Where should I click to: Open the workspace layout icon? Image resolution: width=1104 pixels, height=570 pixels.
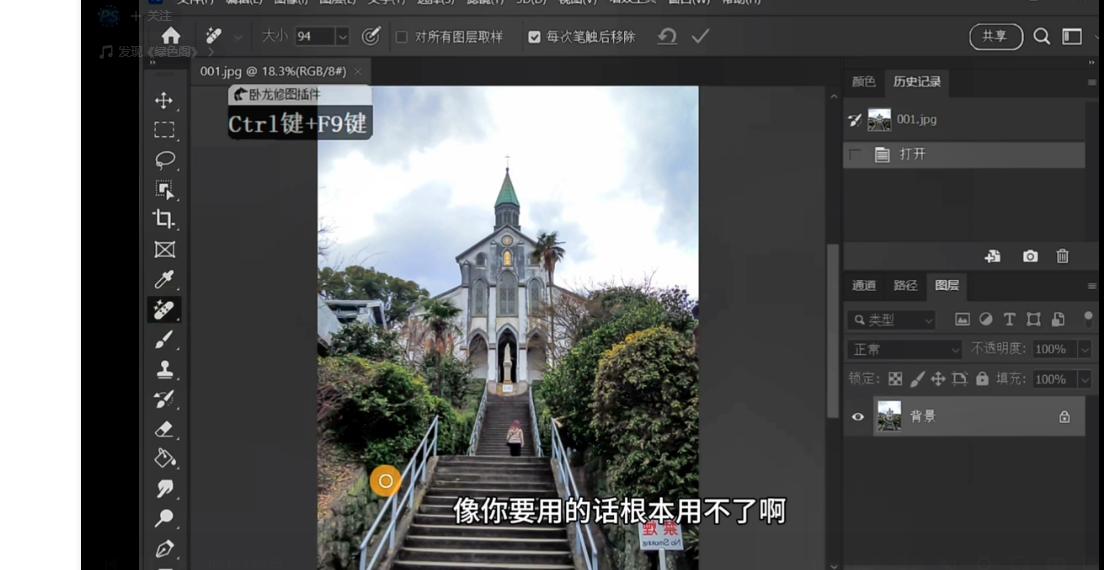[1072, 37]
